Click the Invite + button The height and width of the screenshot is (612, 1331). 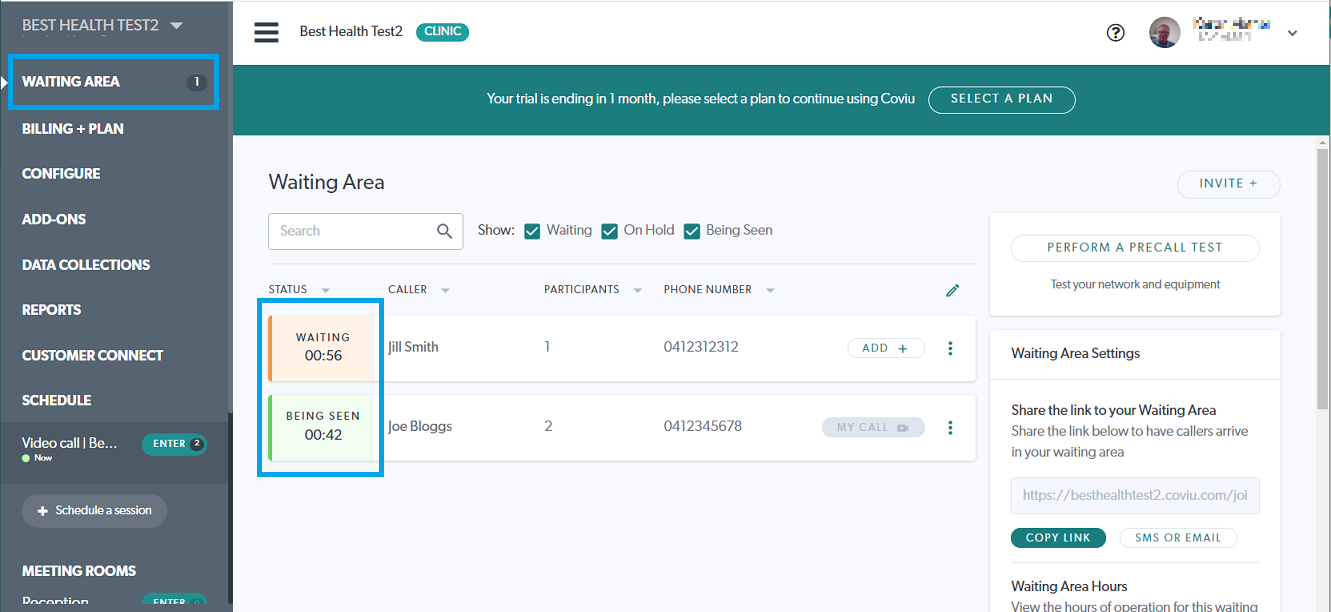coord(1228,184)
